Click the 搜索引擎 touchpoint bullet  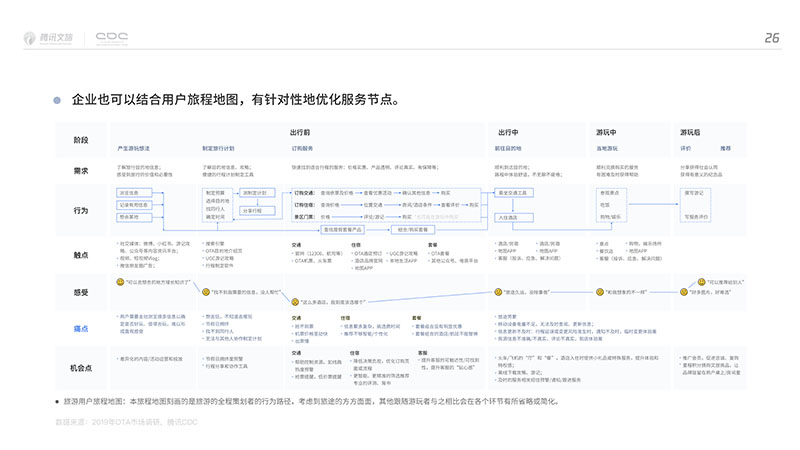(213, 244)
